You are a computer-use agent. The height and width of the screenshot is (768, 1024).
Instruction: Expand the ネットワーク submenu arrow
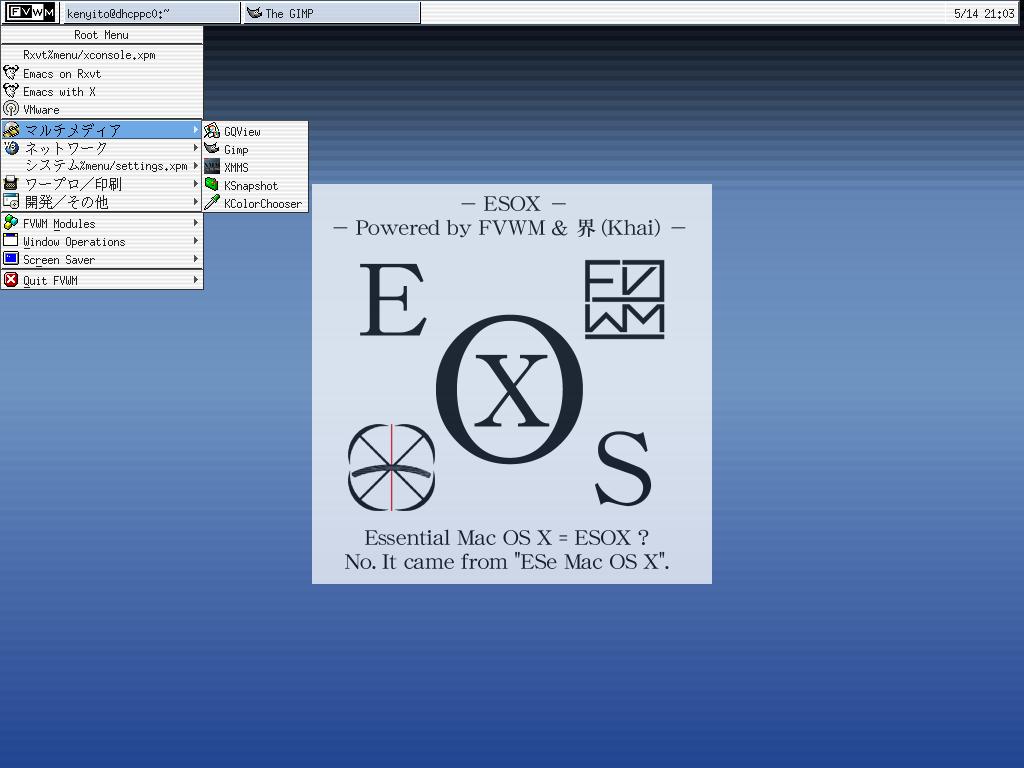point(196,148)
